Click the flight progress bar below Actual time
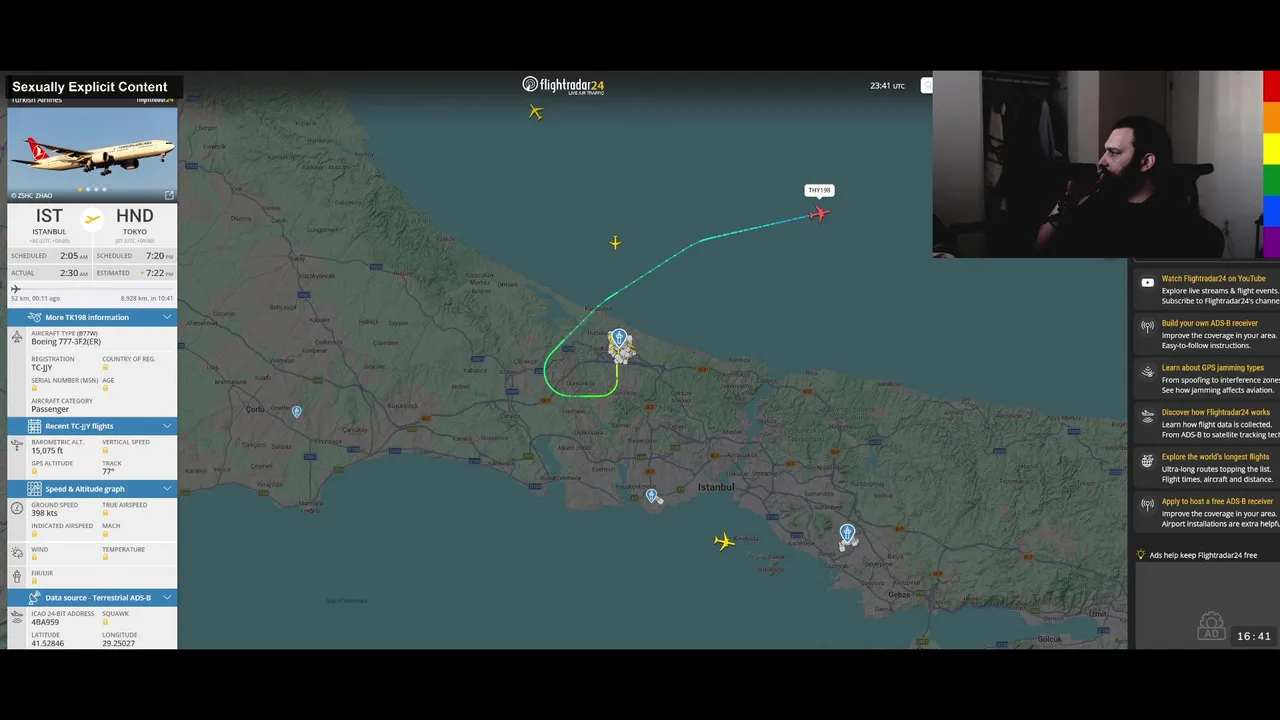 point(92,289)
